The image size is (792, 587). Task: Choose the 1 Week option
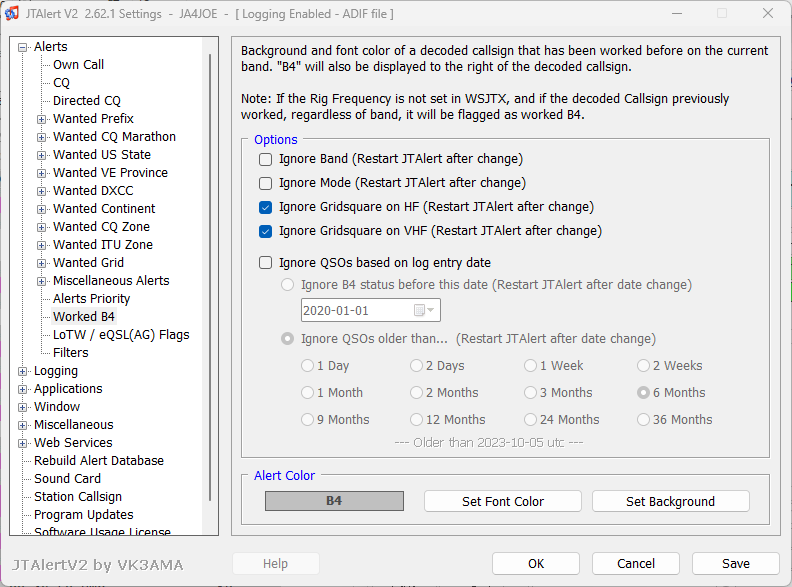click(530, 365)
